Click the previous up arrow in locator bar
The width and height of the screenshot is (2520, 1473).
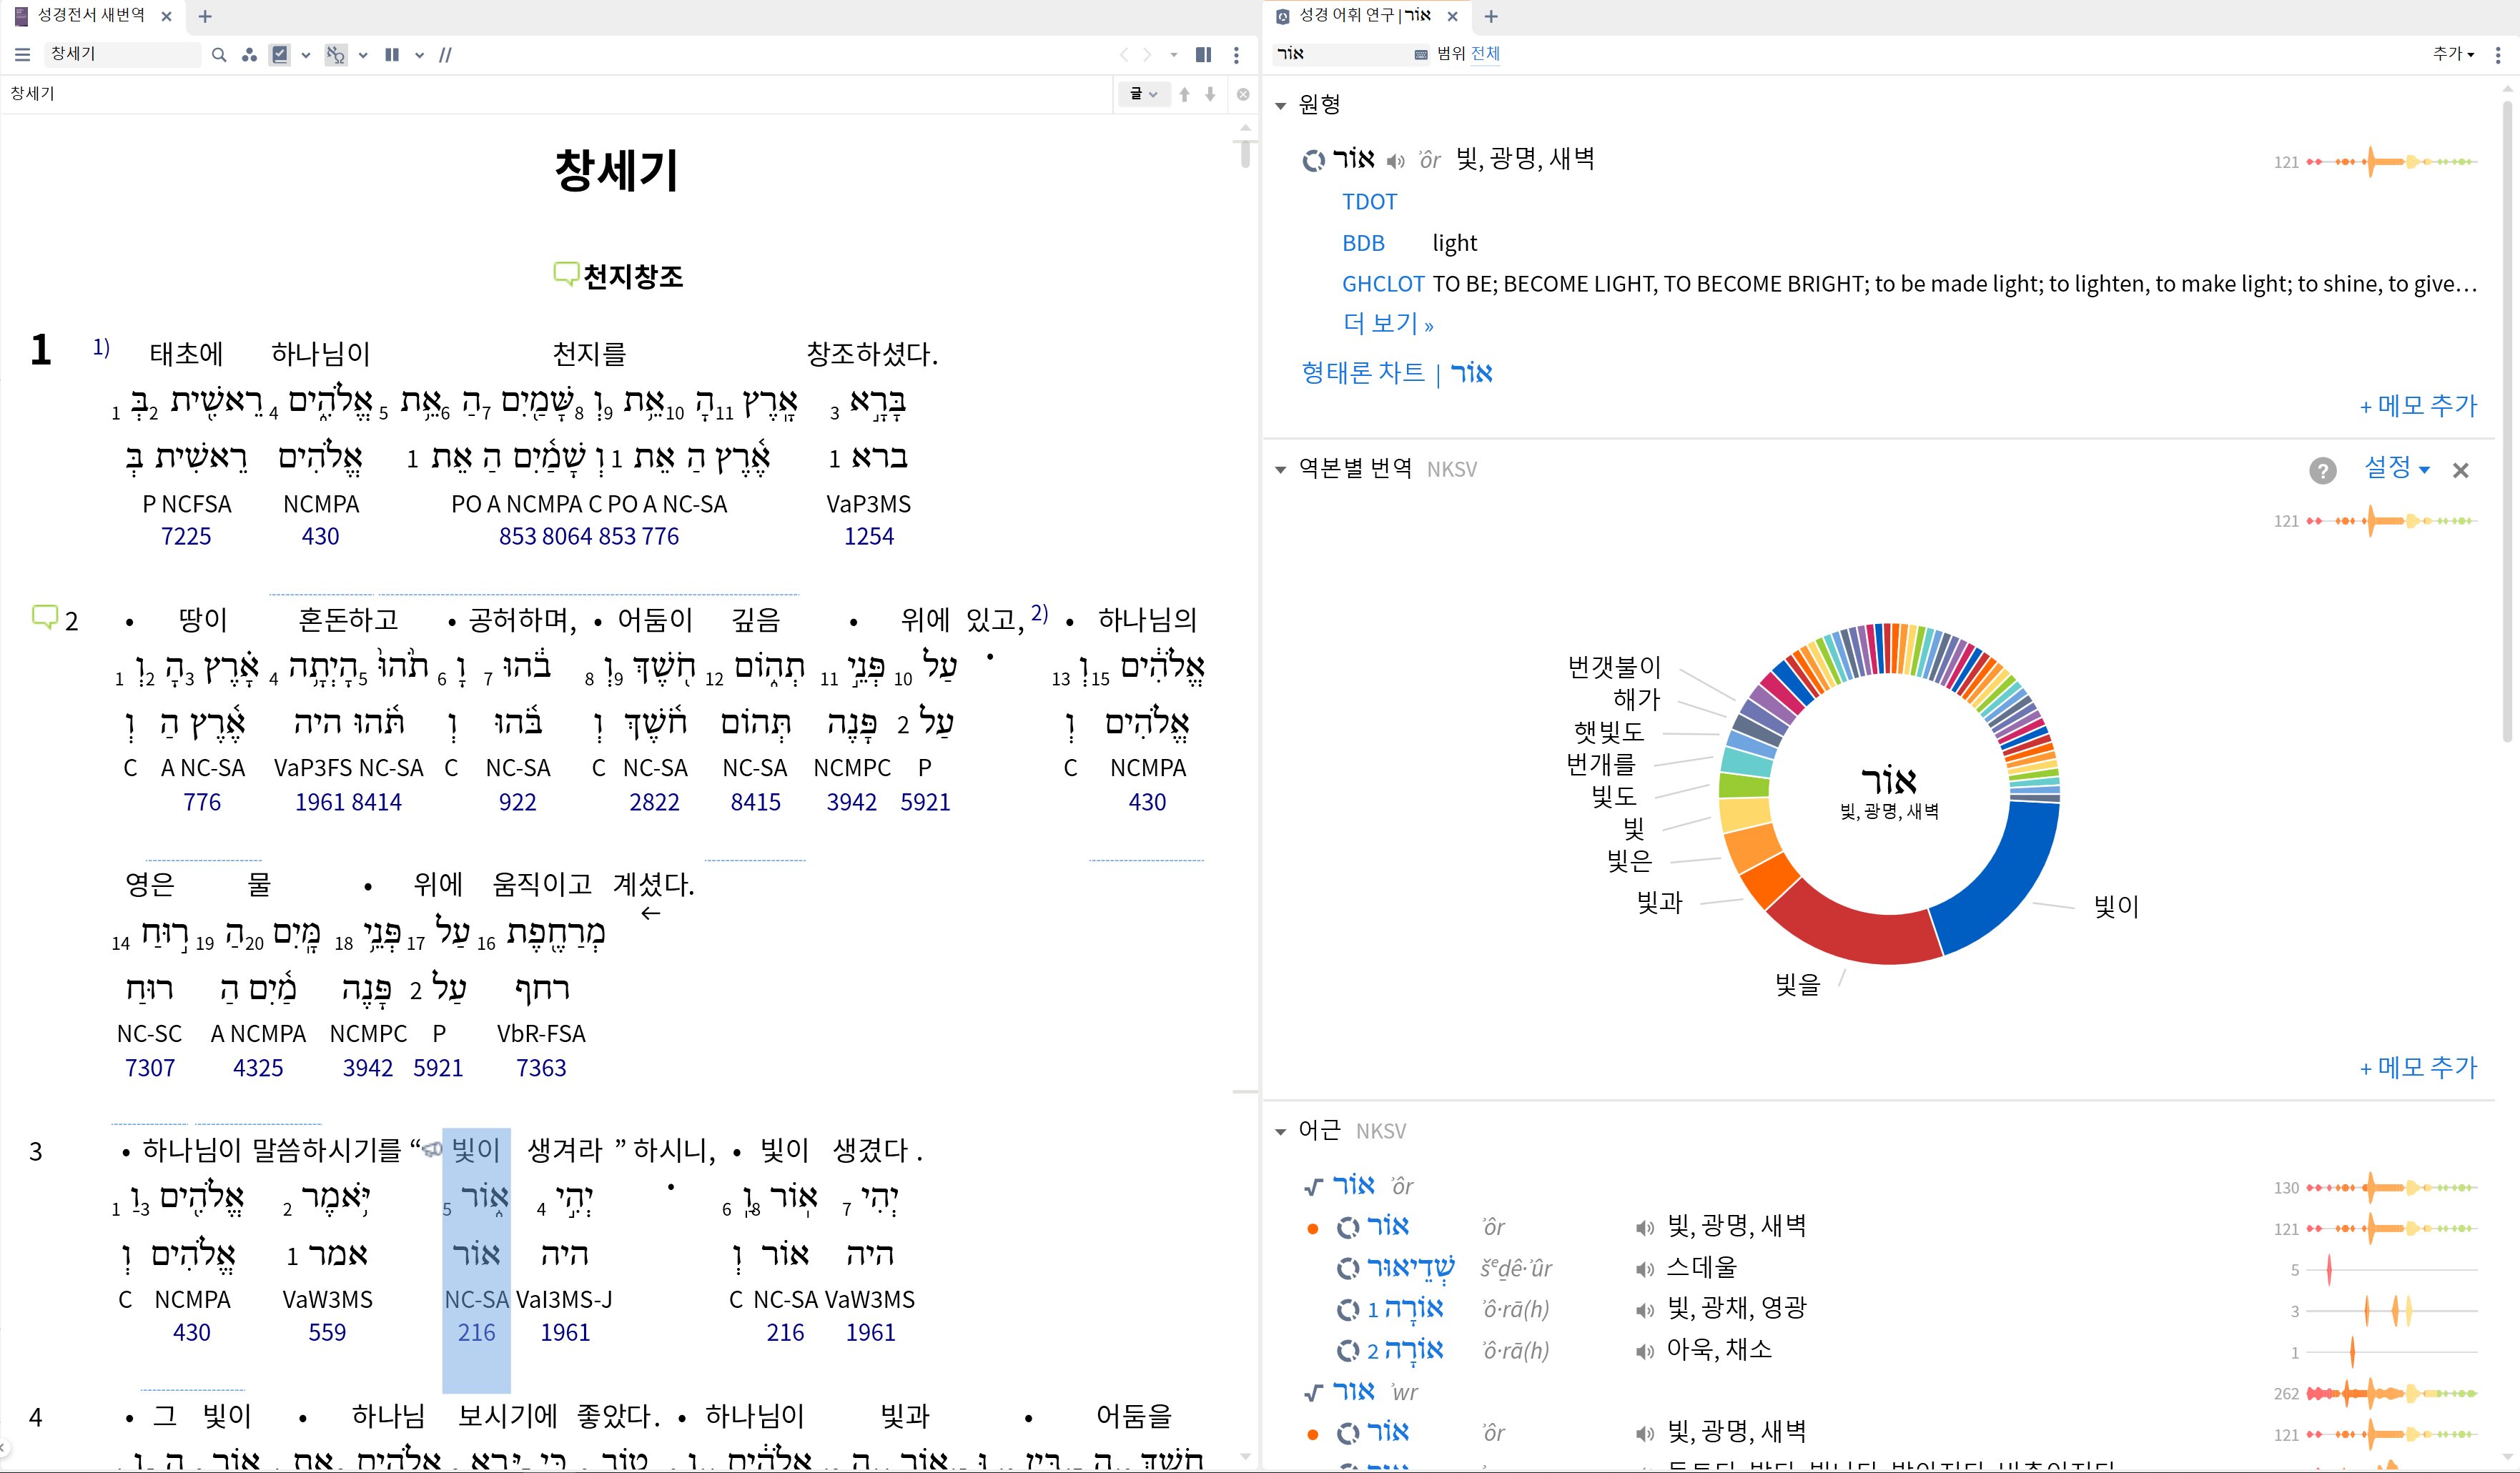coord(1184,94)
